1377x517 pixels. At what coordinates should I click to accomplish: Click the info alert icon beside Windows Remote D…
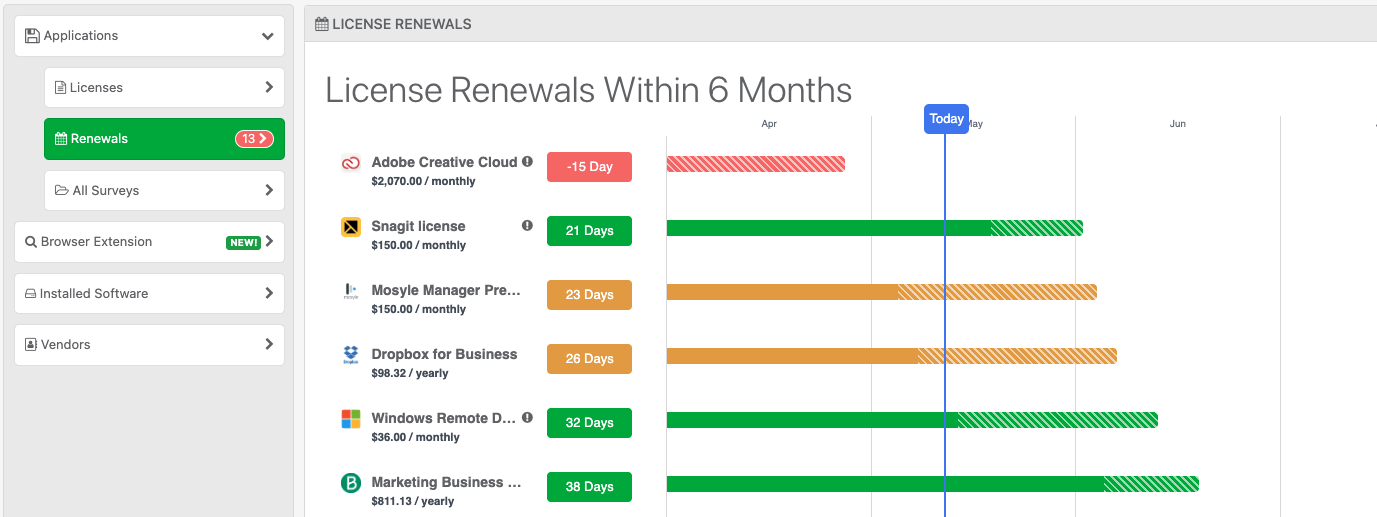tap(527, 417)
